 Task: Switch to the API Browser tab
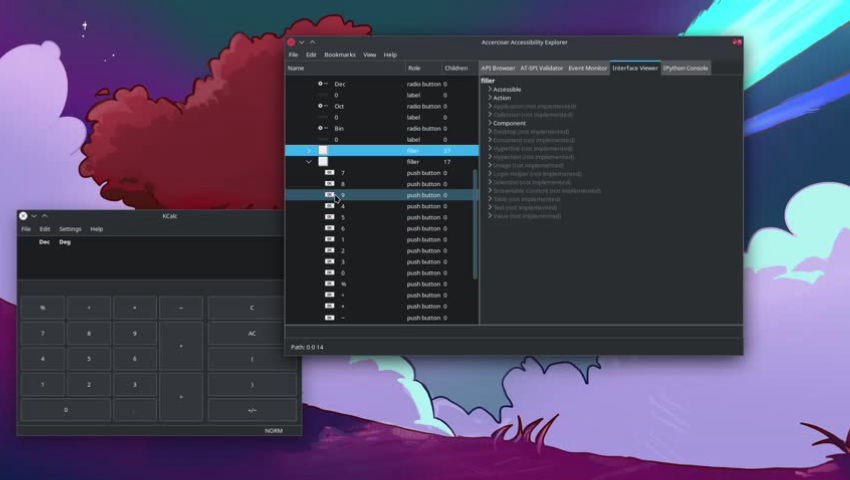[x=498, y=68]
